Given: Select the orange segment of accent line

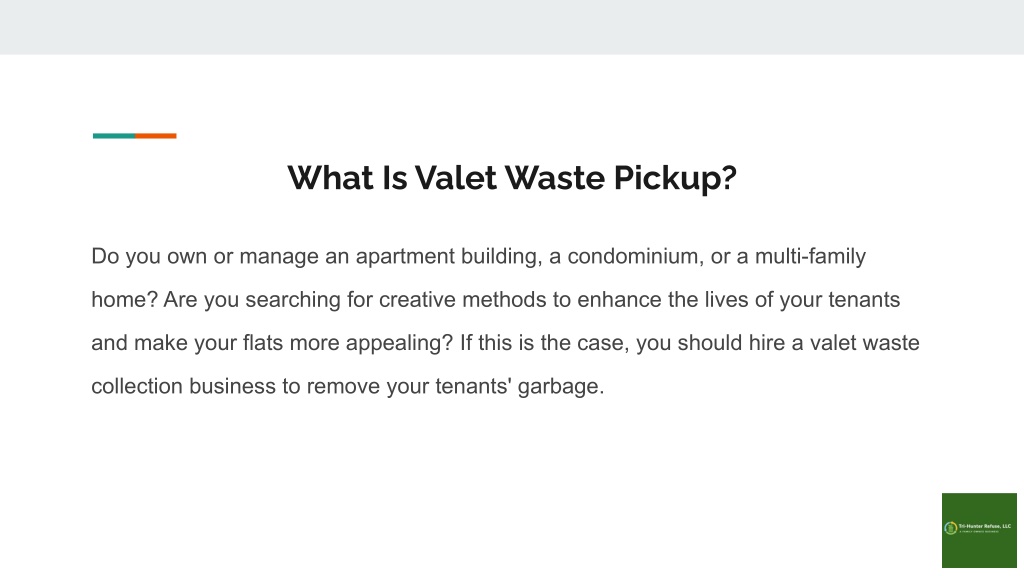Looking at the screenshot, I should click(x=156, y=136).
